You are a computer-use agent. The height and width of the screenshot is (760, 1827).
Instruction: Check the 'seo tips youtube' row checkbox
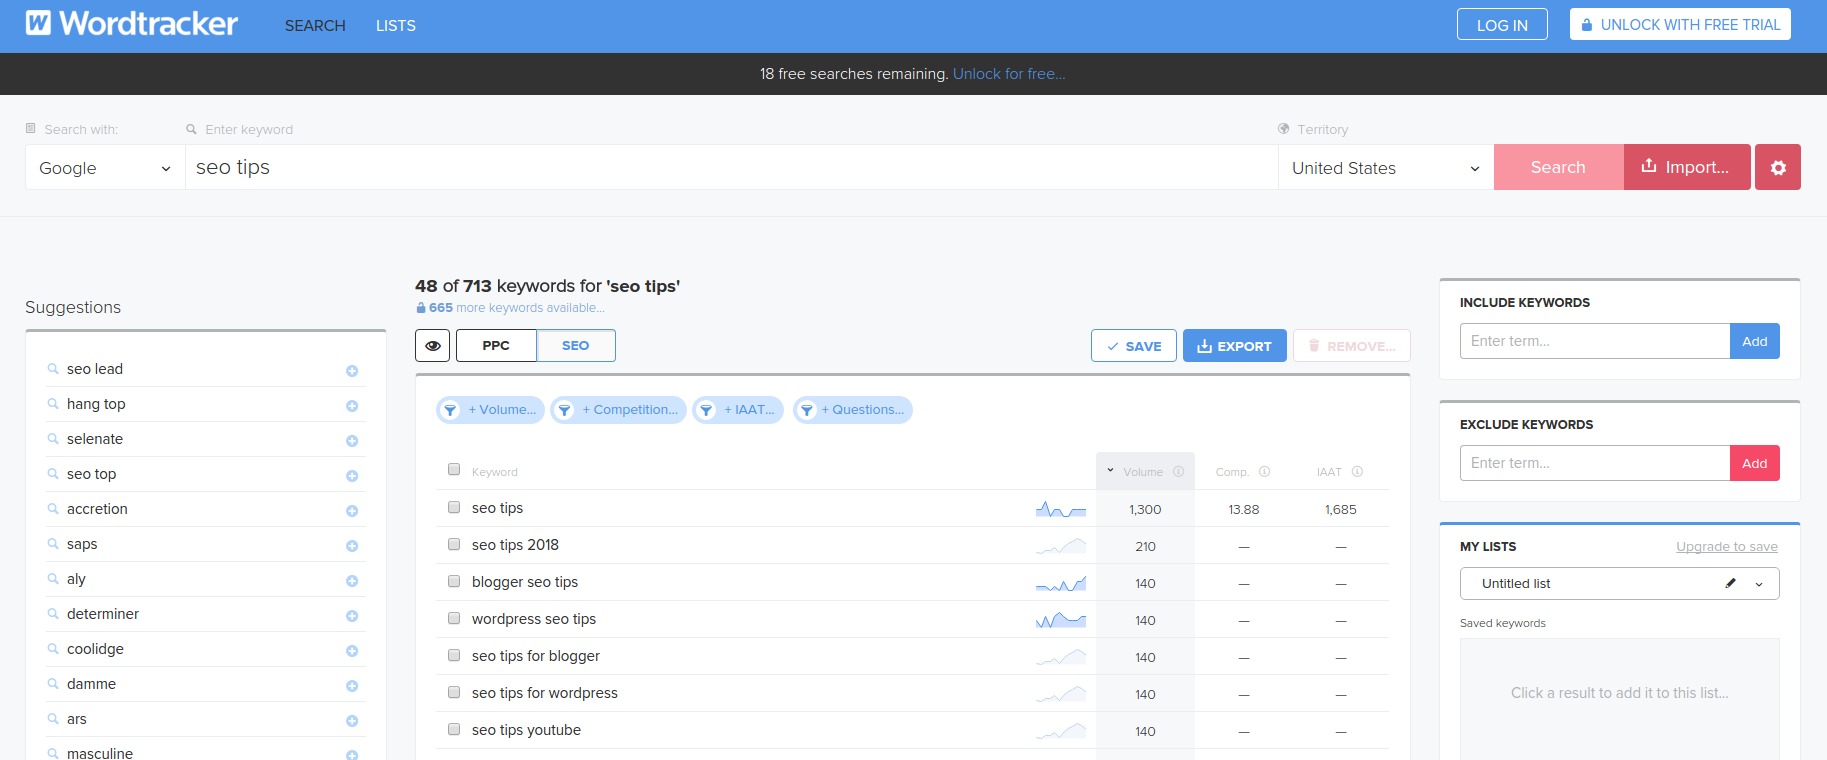tap(454, 730)
